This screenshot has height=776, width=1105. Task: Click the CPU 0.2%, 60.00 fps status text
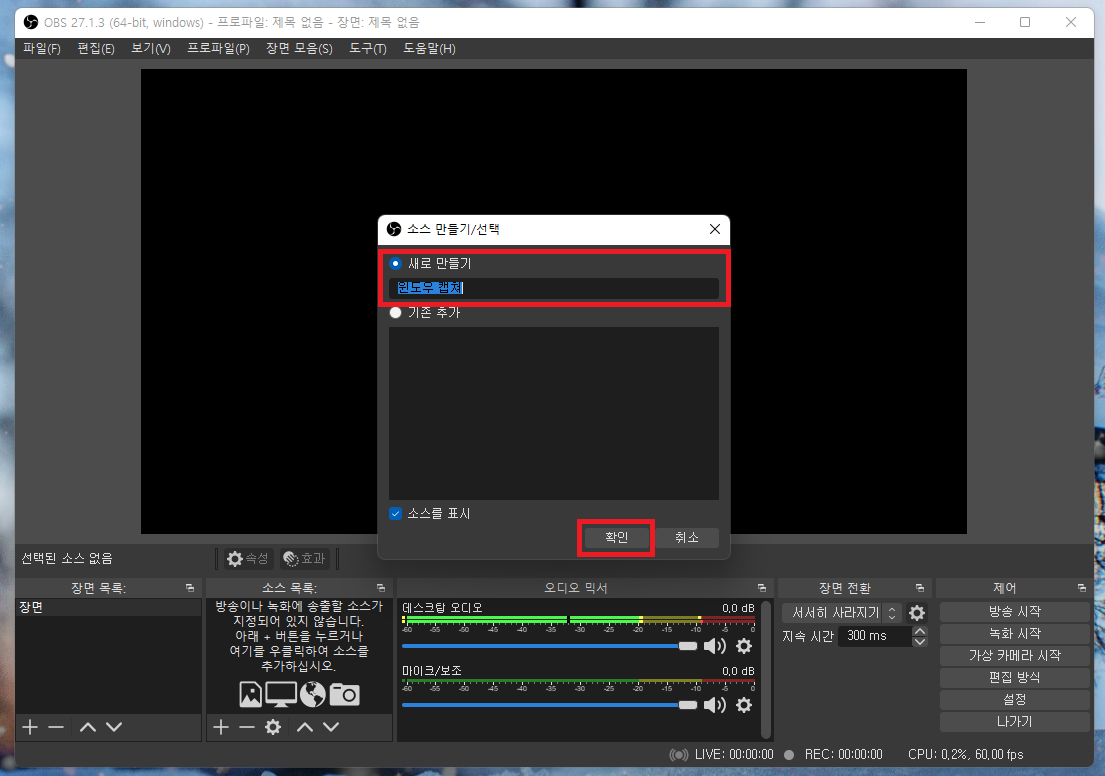(x=965, y=755)
